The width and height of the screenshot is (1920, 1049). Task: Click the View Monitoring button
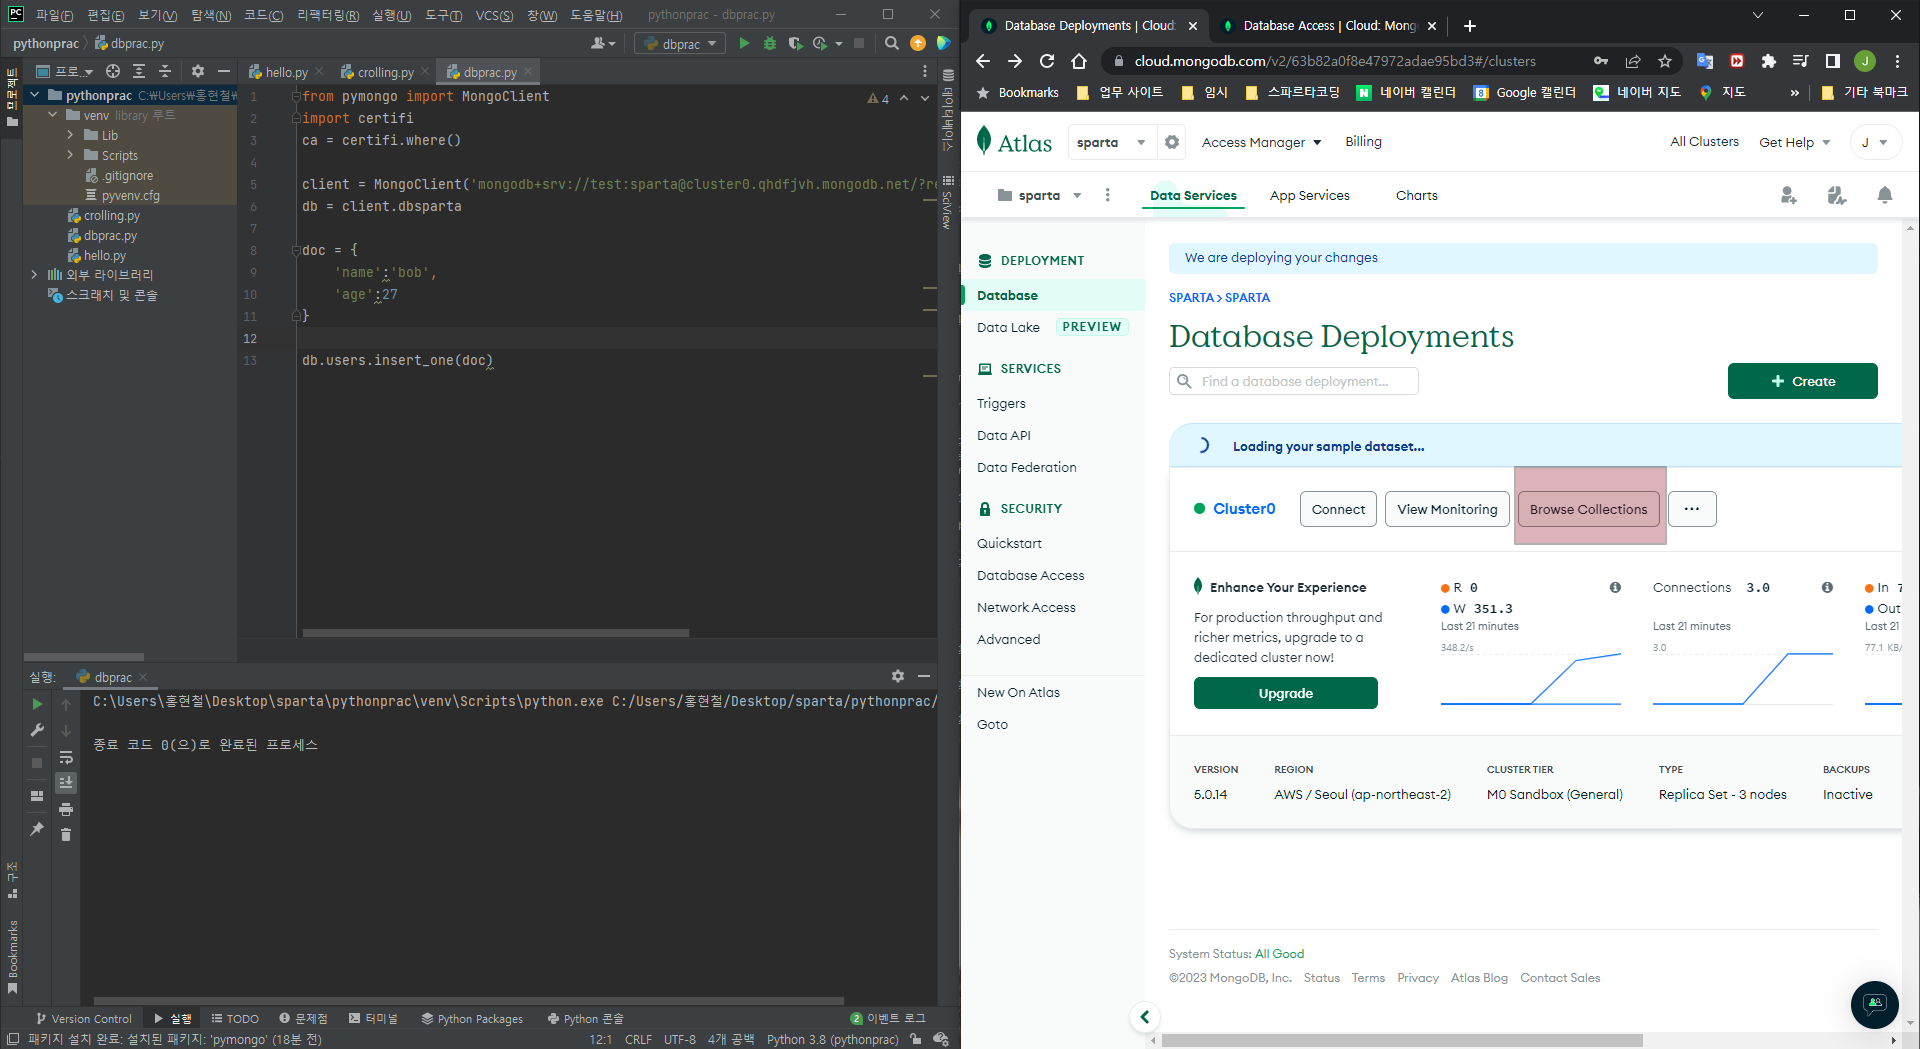pyautogui.click(x=1447, y=509)
